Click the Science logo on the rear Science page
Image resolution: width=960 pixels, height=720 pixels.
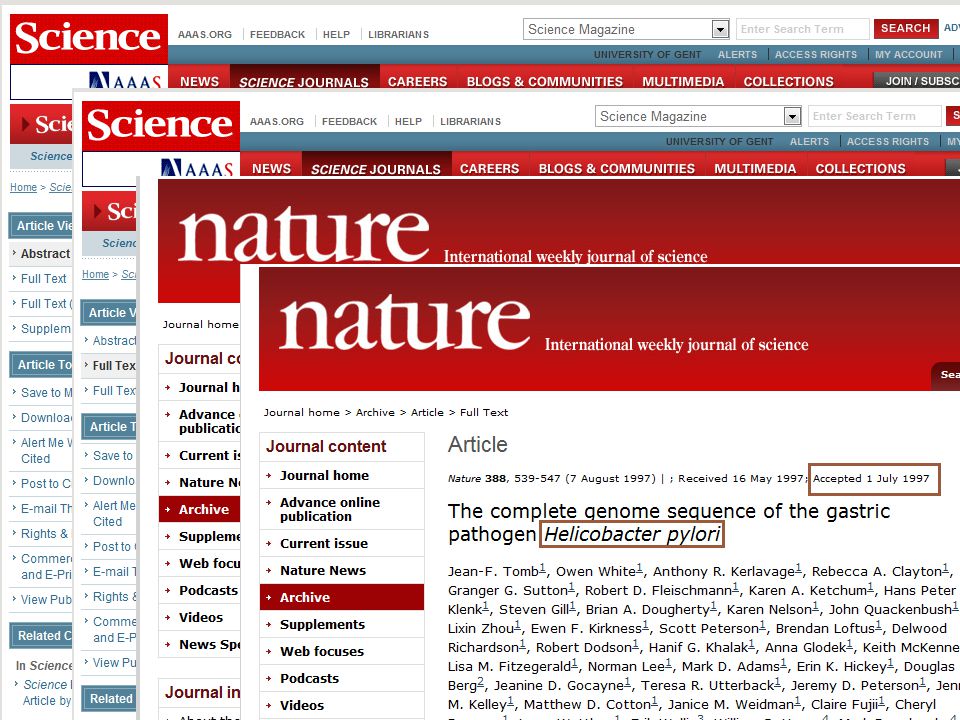[89, 39]
